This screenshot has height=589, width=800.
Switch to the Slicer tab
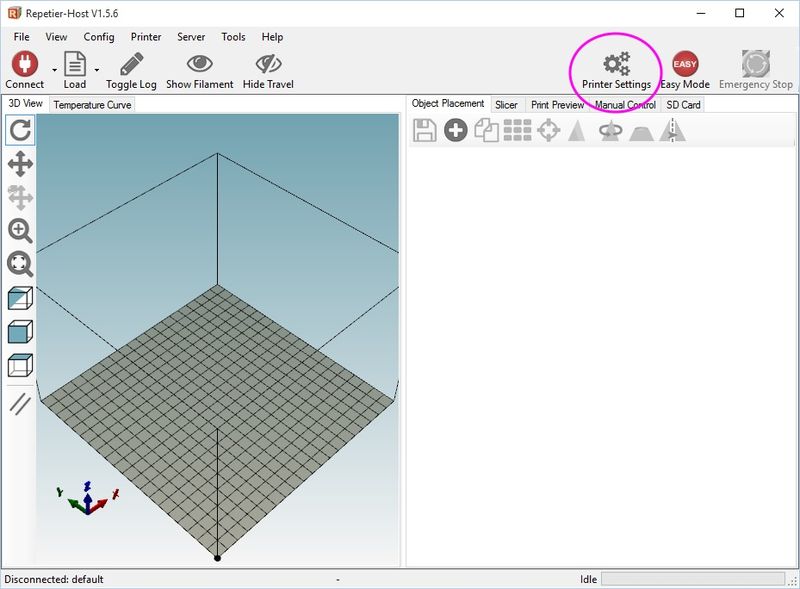506,105
